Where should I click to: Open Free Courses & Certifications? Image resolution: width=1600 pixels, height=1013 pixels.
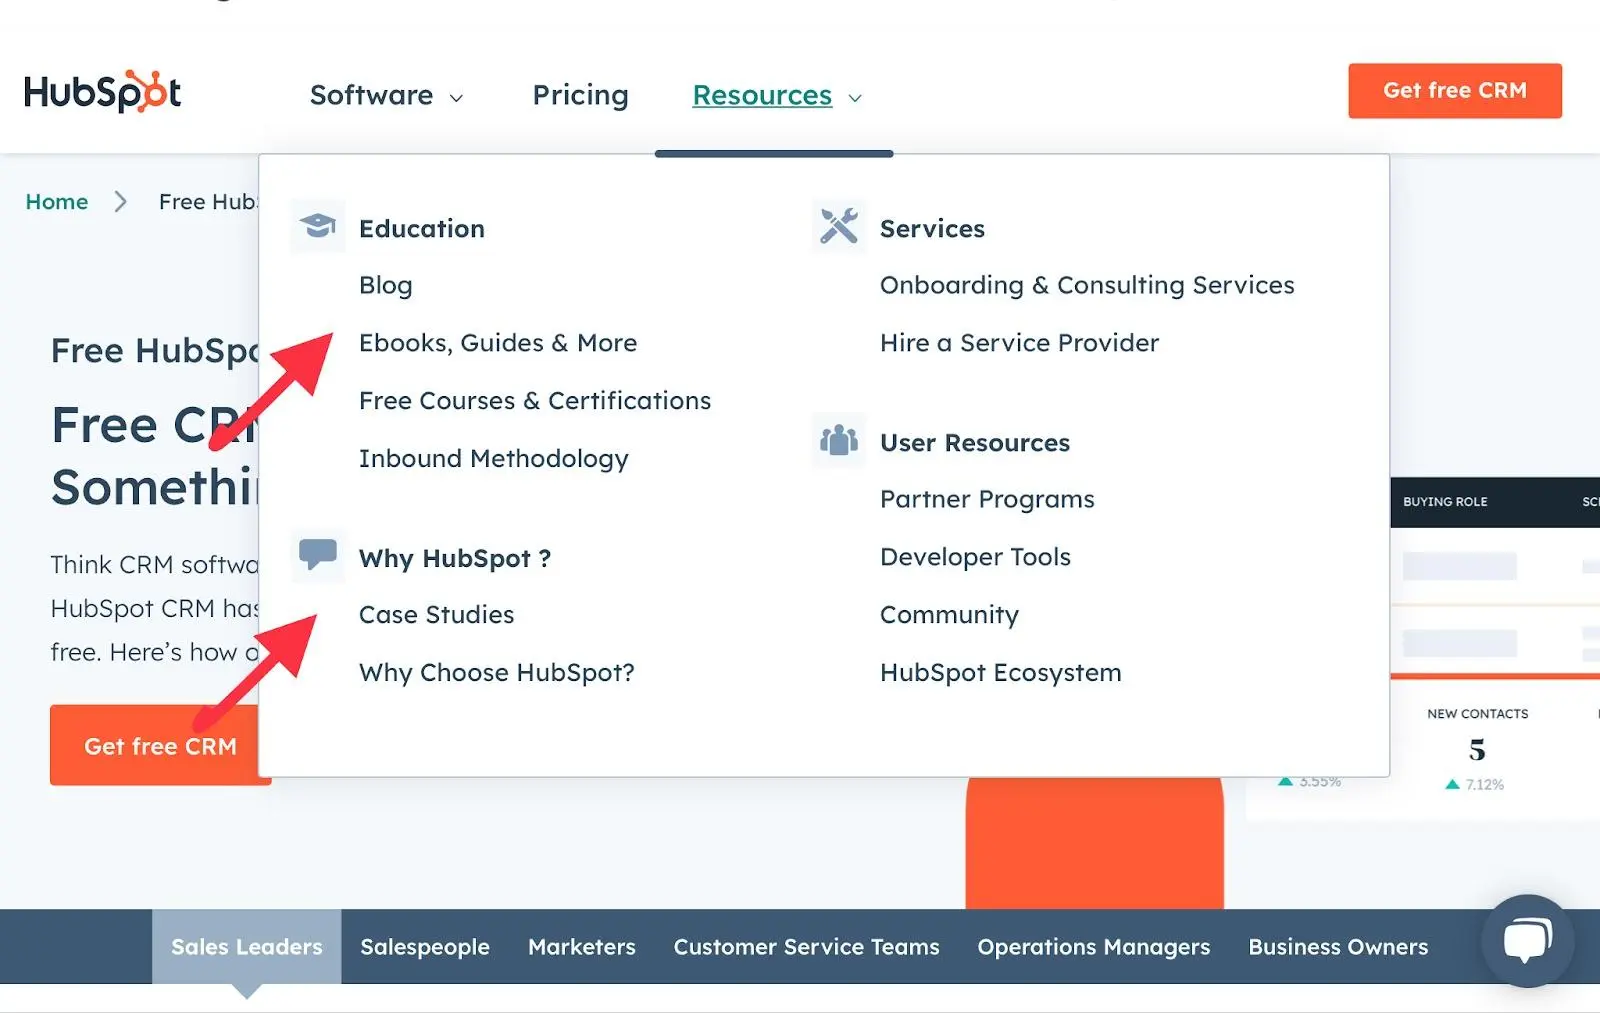tap(534, 401)
